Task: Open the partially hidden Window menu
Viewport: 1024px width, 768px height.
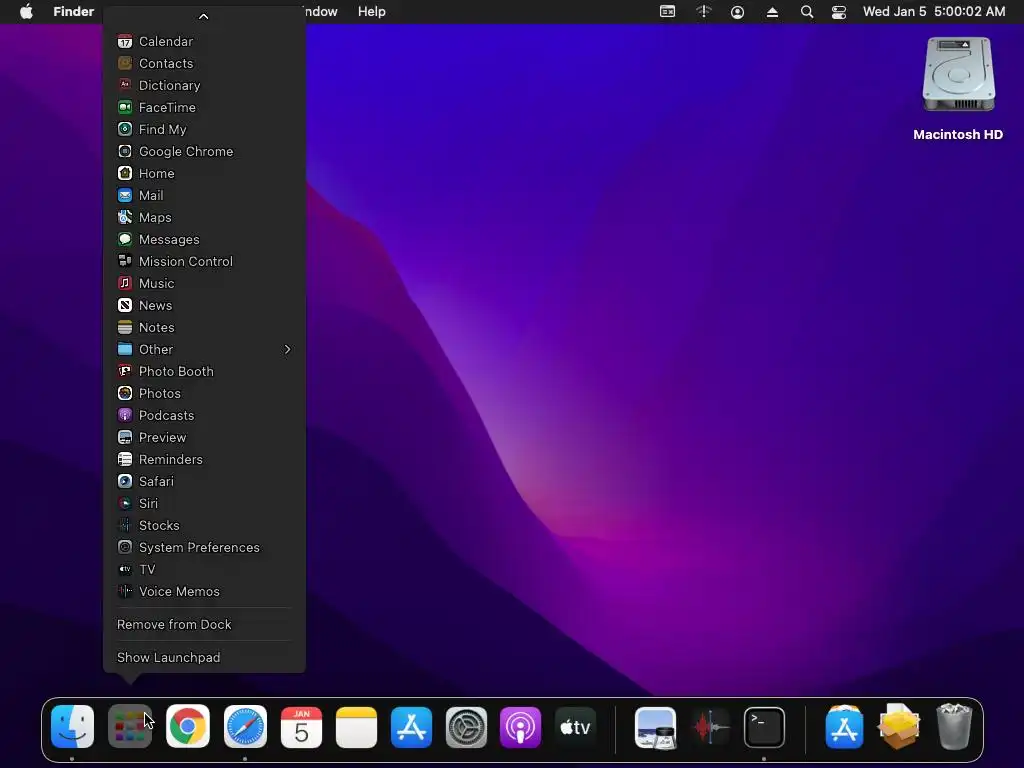Action: pos(322,12)
